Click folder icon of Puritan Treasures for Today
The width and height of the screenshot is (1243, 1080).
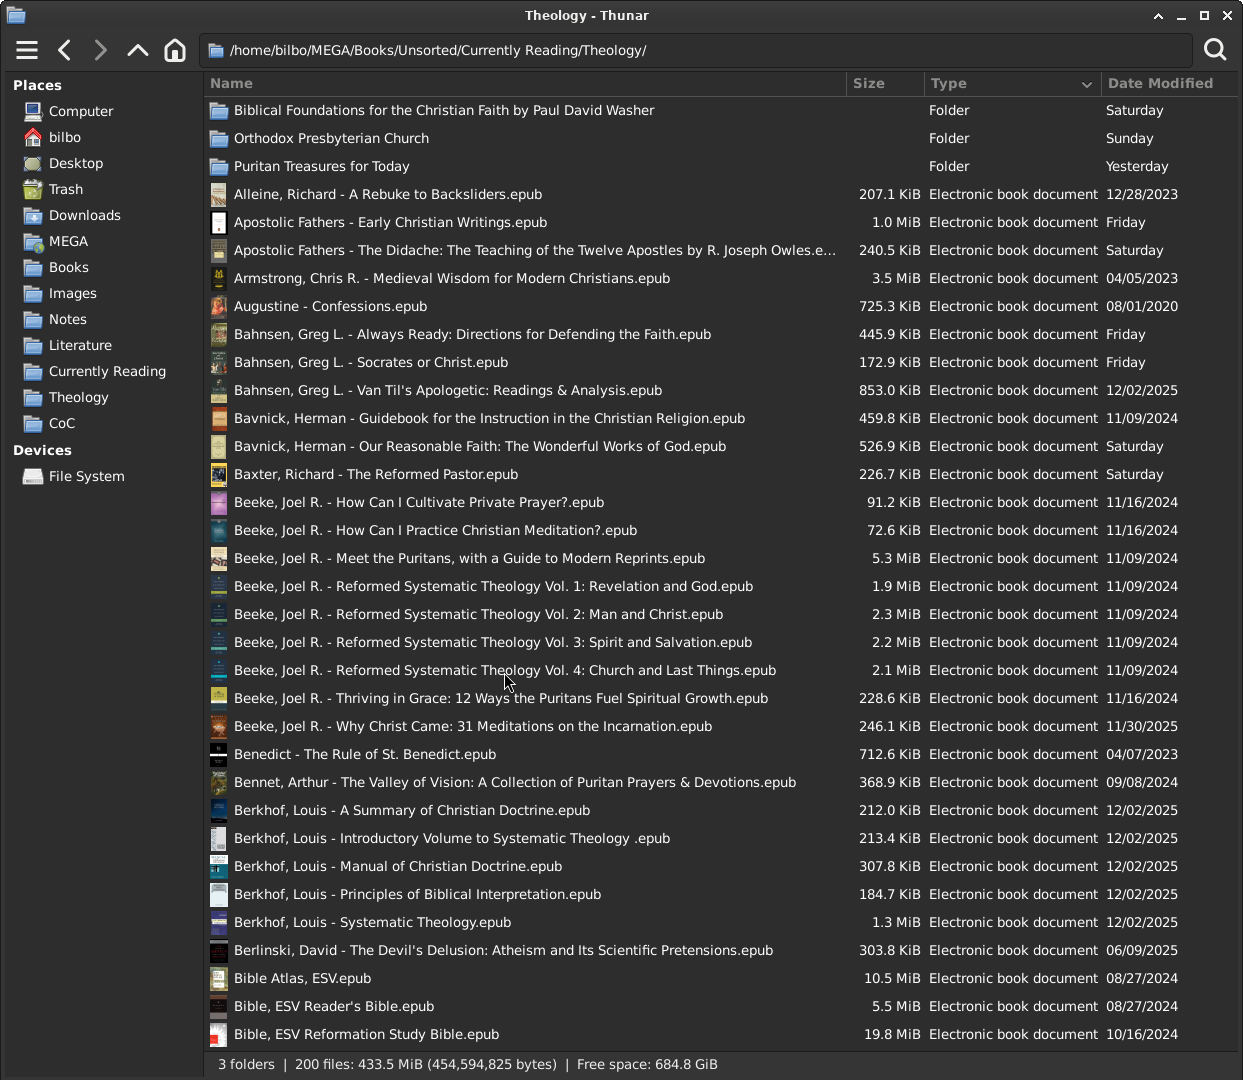pyautogui.click(x=218, y=166)
